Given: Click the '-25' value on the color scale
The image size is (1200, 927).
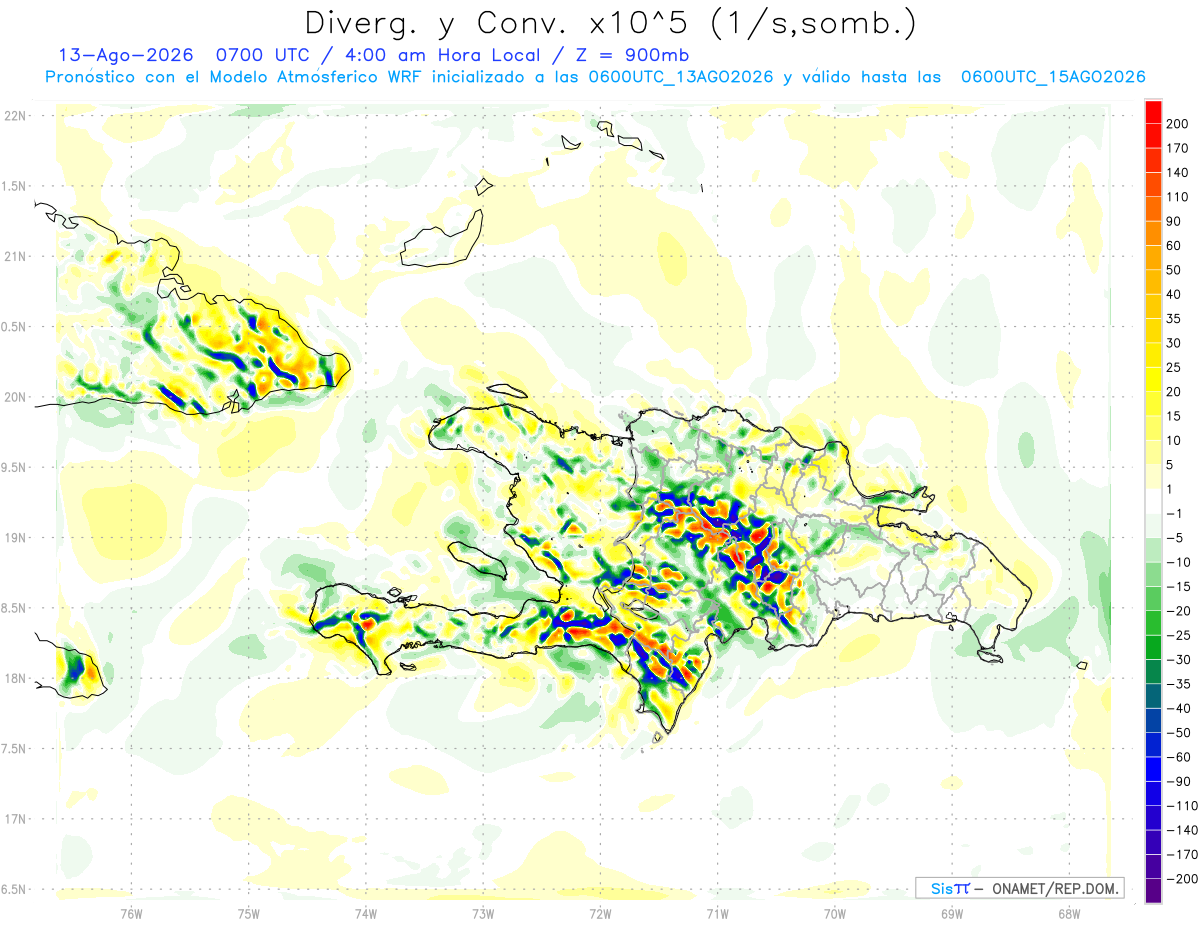Looking at the screenshot, I should click(x=1178, y=636).
